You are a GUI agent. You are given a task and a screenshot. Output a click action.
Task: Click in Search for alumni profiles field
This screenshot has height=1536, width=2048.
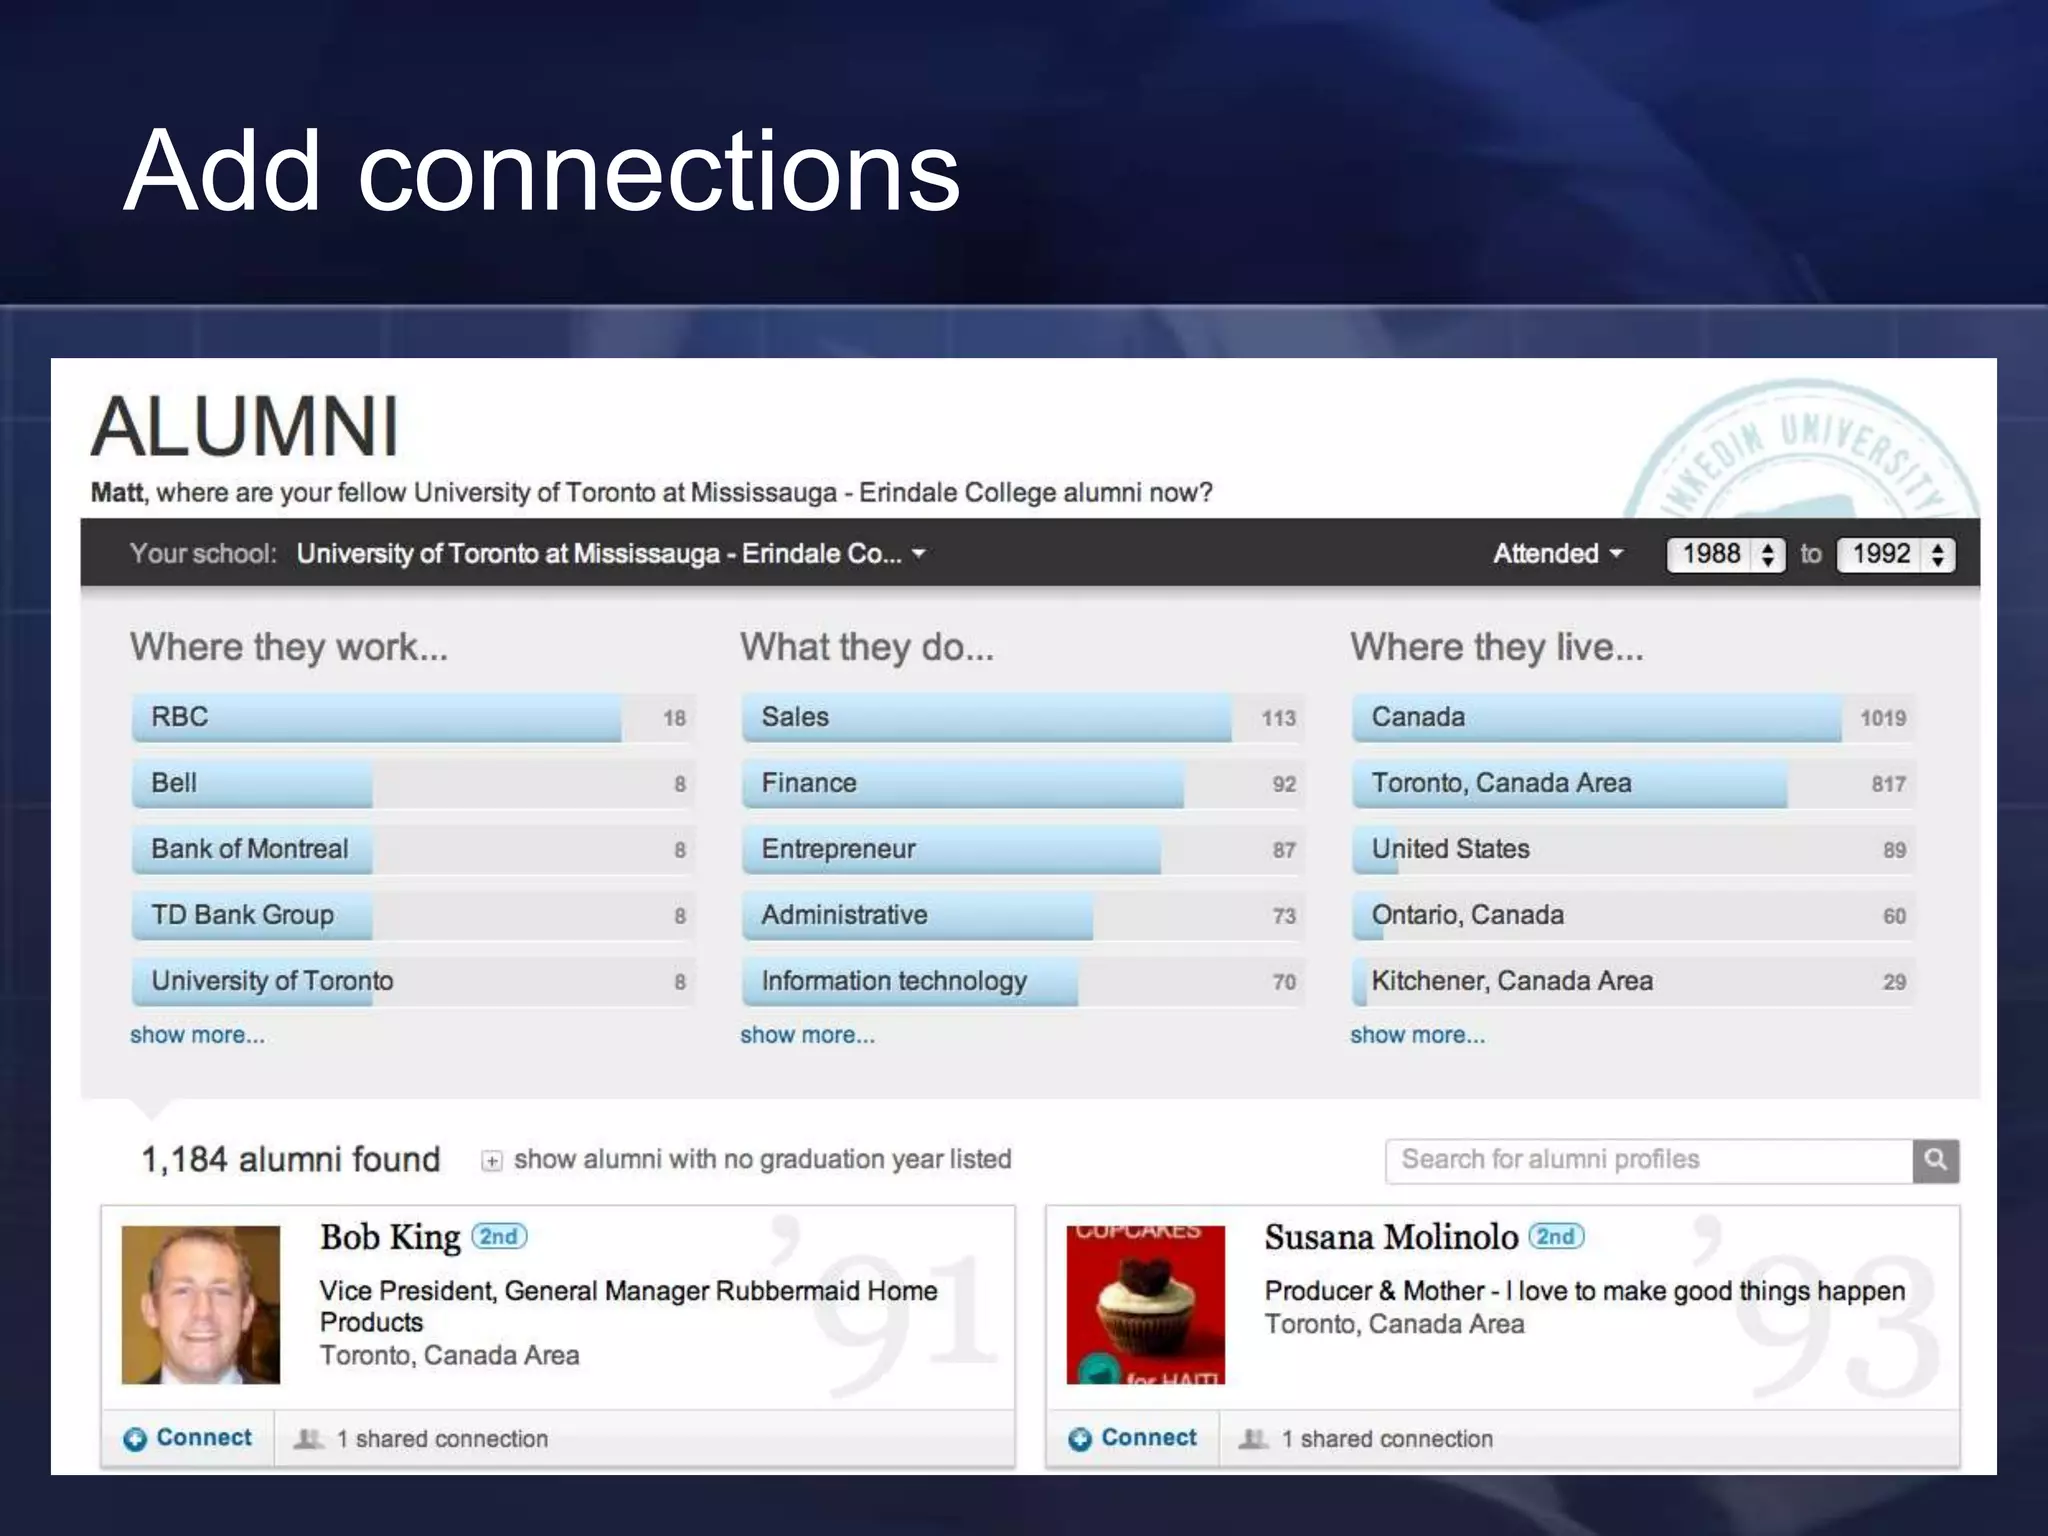(x=1649, y=1160)
